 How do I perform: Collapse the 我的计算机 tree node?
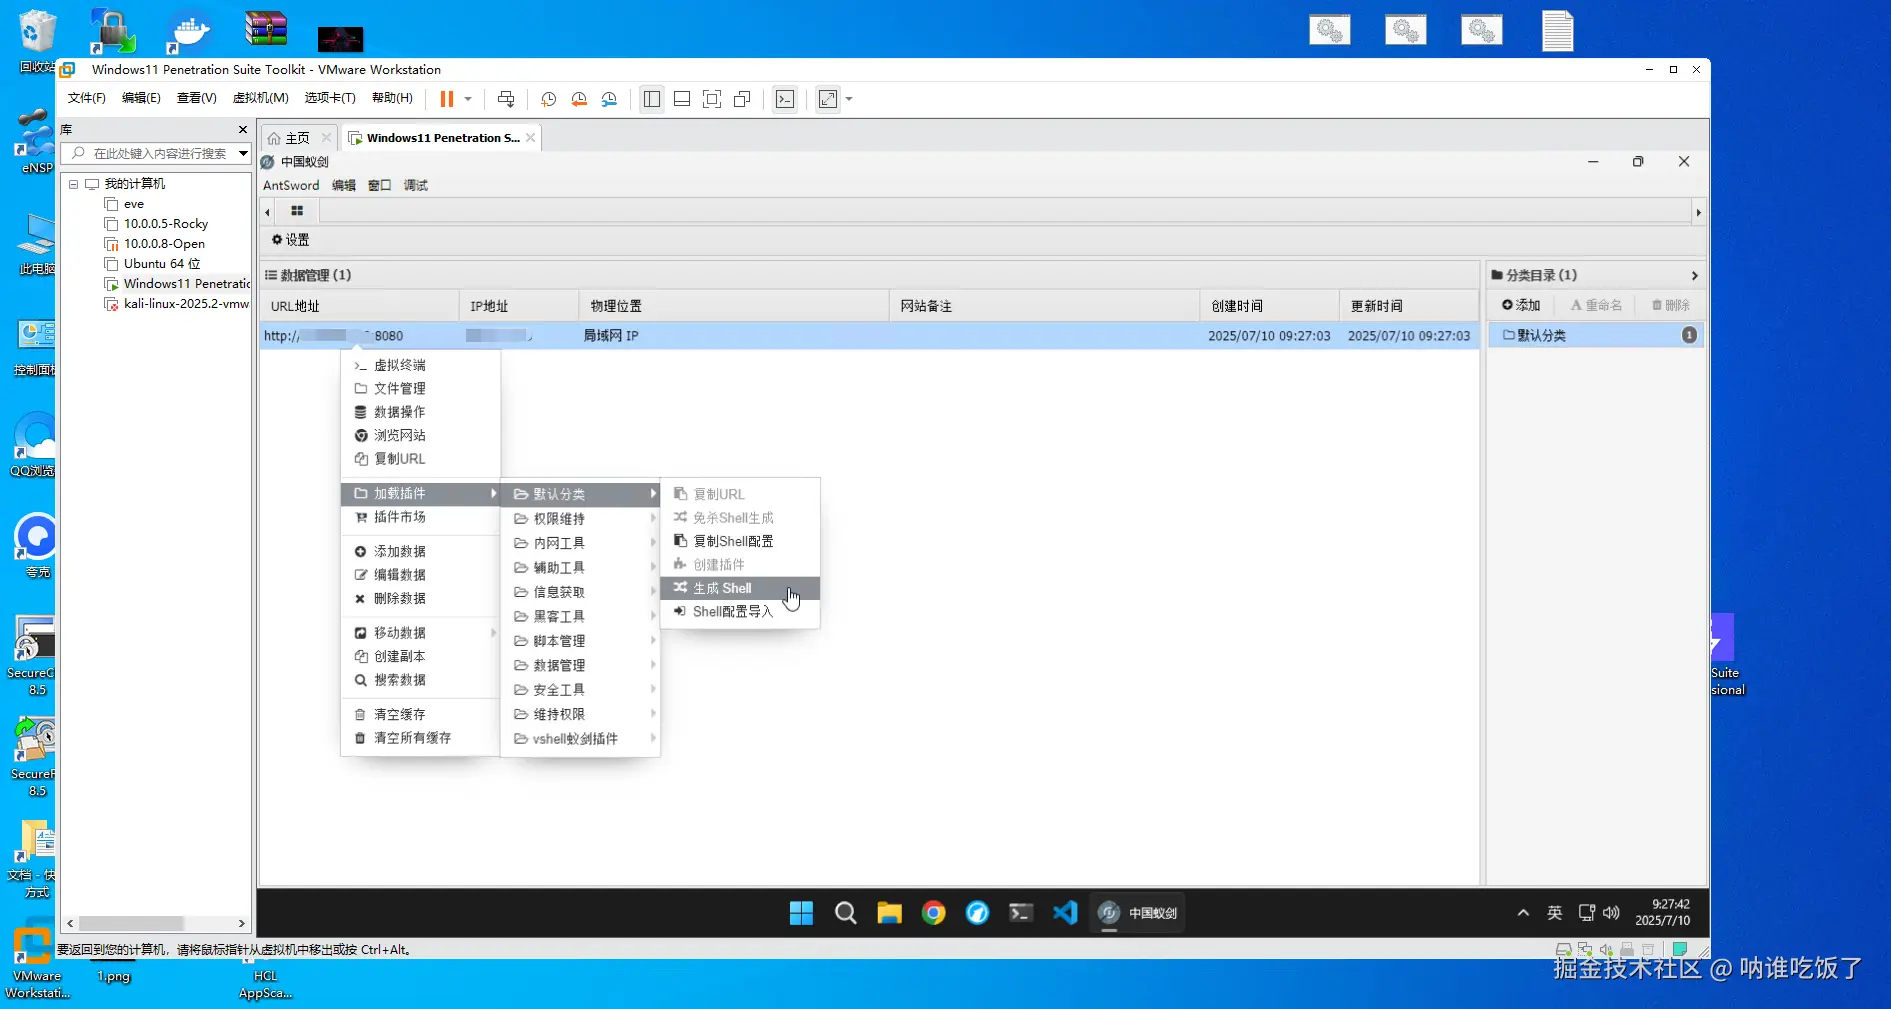click(x=73, y=184)
